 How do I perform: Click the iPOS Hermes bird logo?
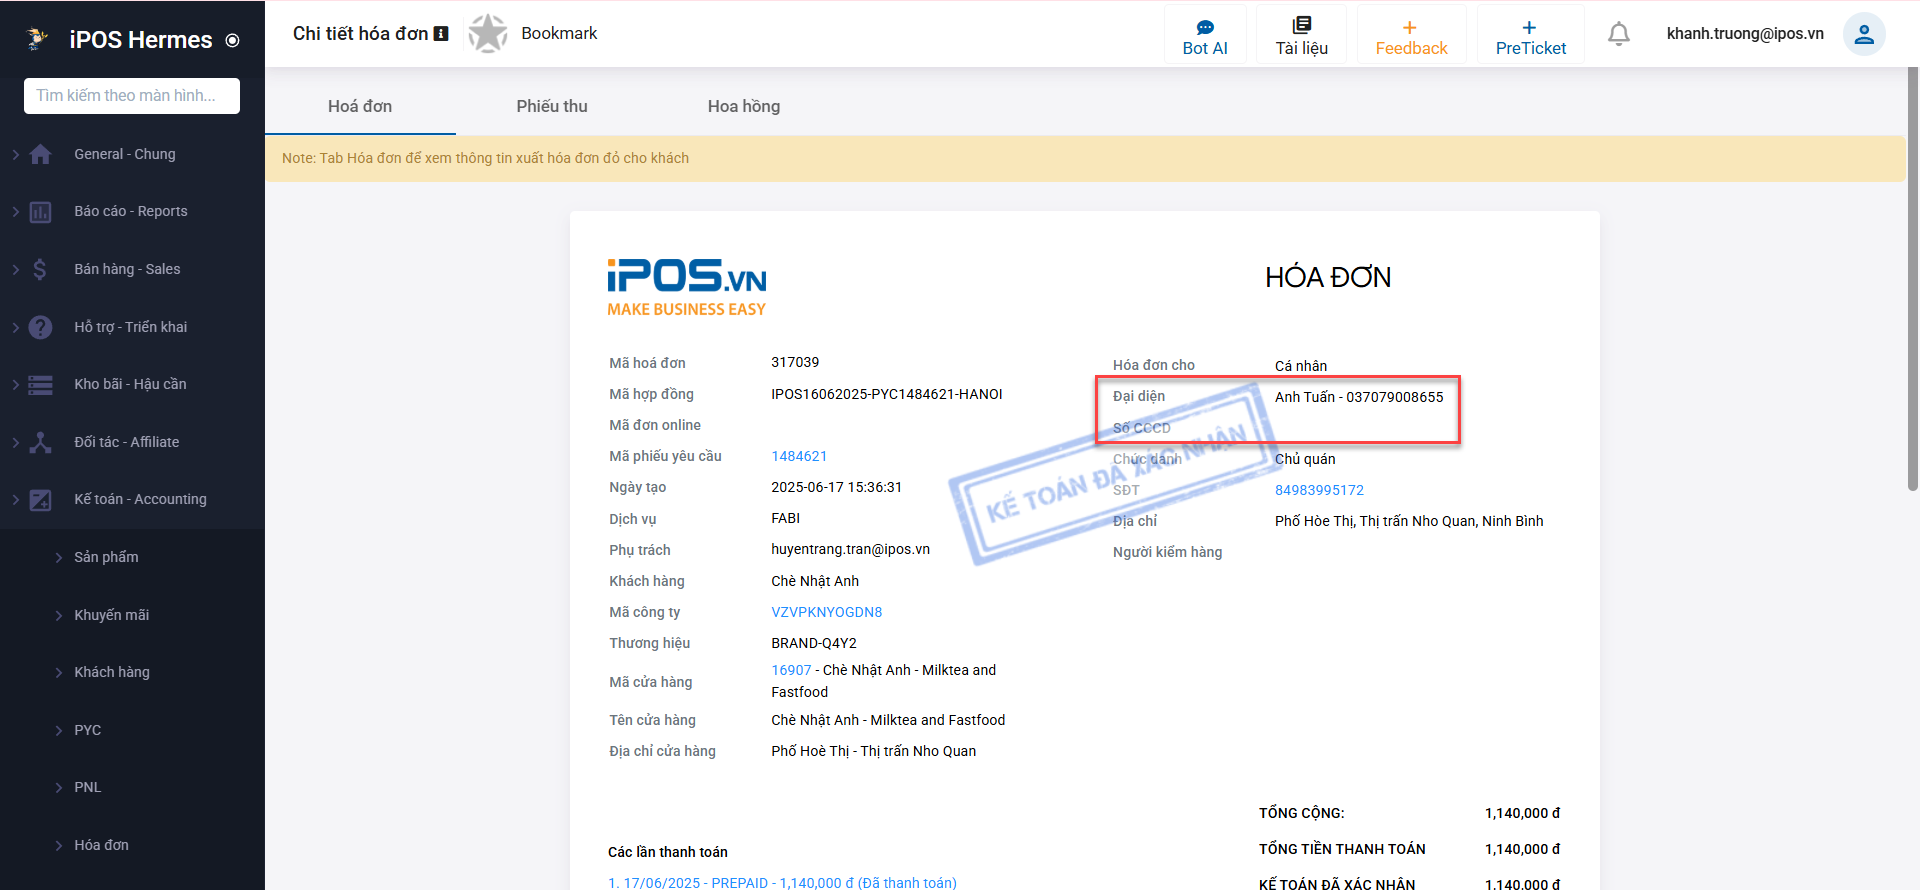[x=37, y=39]
